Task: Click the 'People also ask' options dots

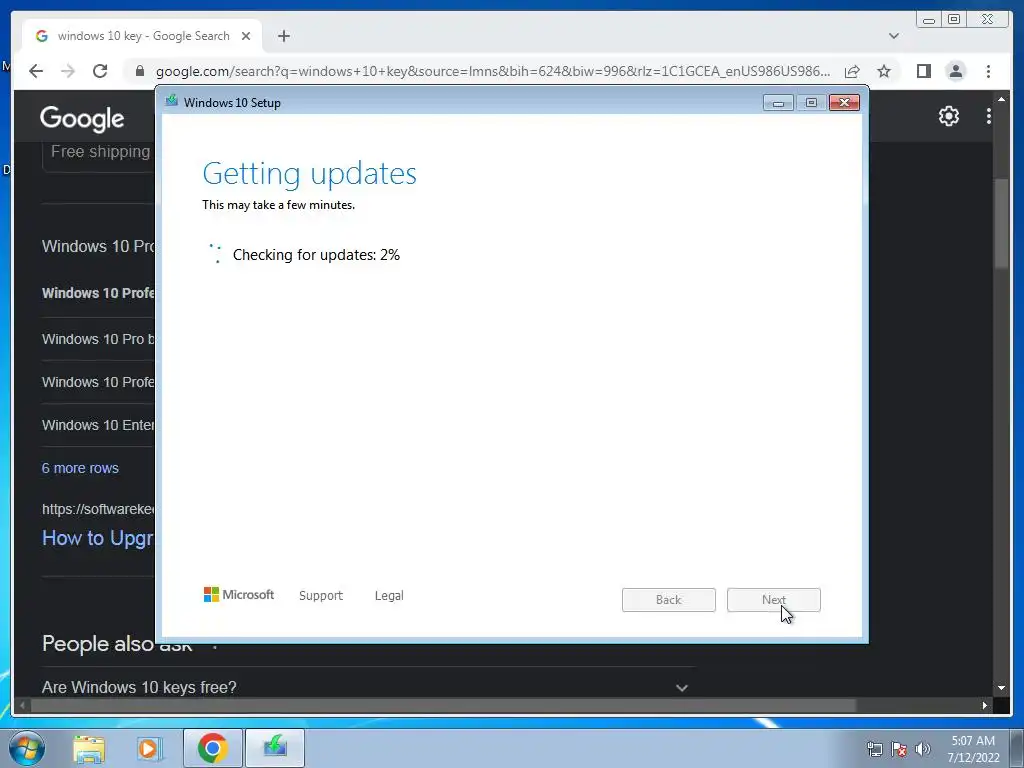Action: [215, 647]
